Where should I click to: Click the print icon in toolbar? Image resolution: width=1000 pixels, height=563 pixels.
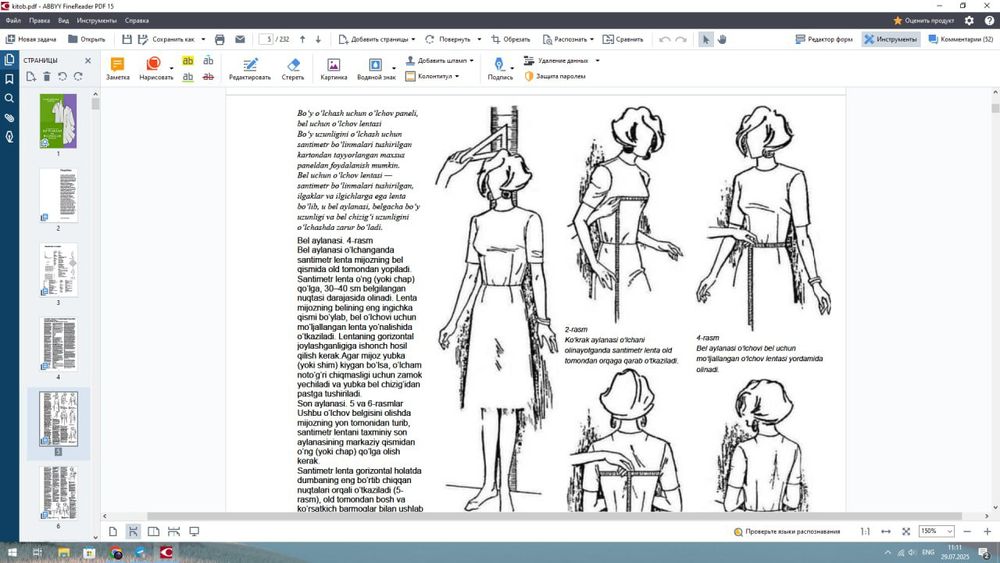tap(220, 39)
